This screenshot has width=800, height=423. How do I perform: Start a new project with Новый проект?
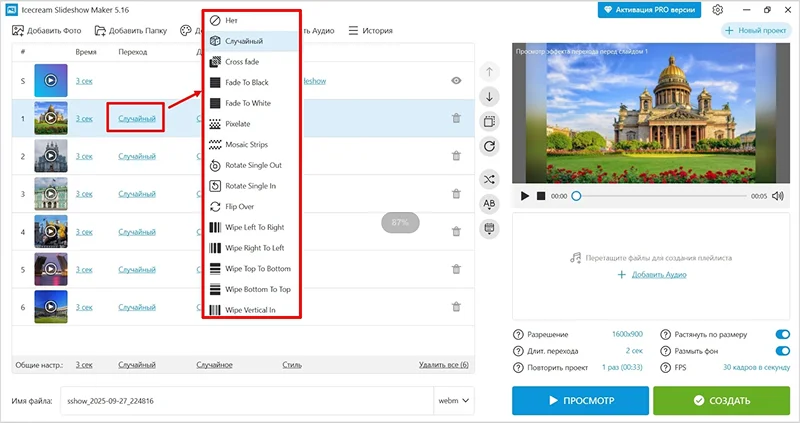(756, 31)
